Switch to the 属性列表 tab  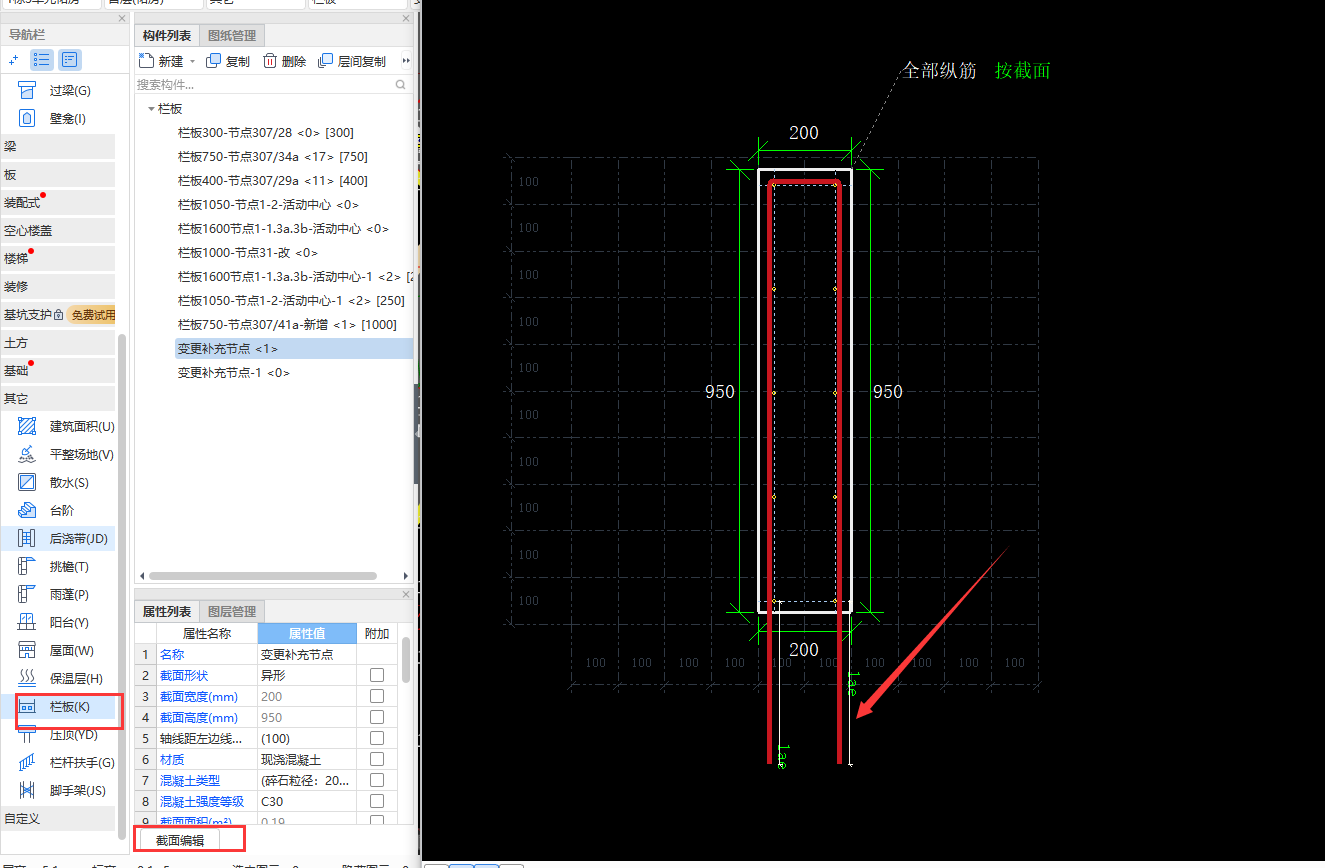[166, 612]
